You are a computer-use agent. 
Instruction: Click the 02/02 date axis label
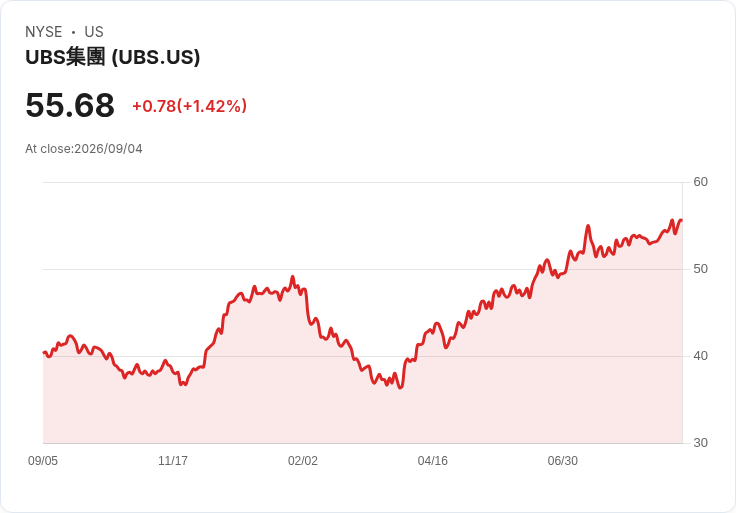point(303,461)
